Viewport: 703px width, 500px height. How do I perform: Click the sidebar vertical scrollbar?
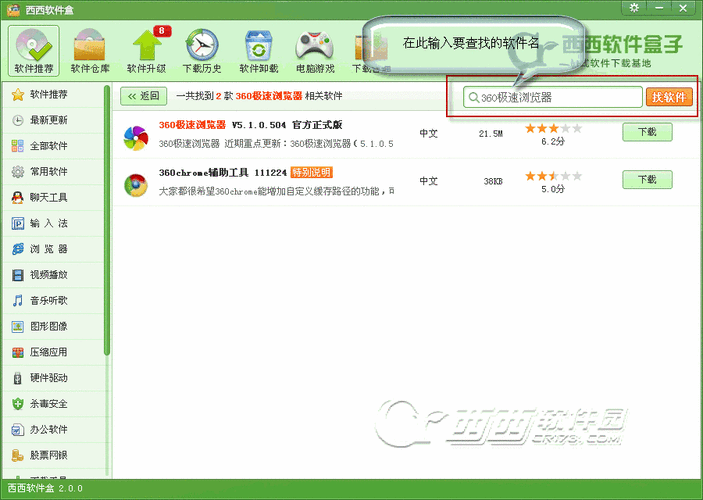coord(107,220)
